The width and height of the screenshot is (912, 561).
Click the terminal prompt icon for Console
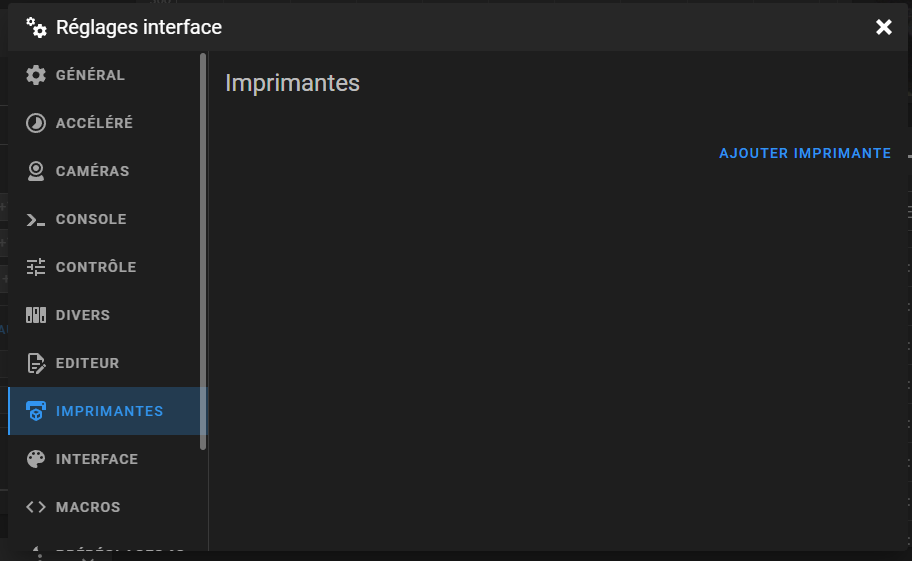pos(35,219)
